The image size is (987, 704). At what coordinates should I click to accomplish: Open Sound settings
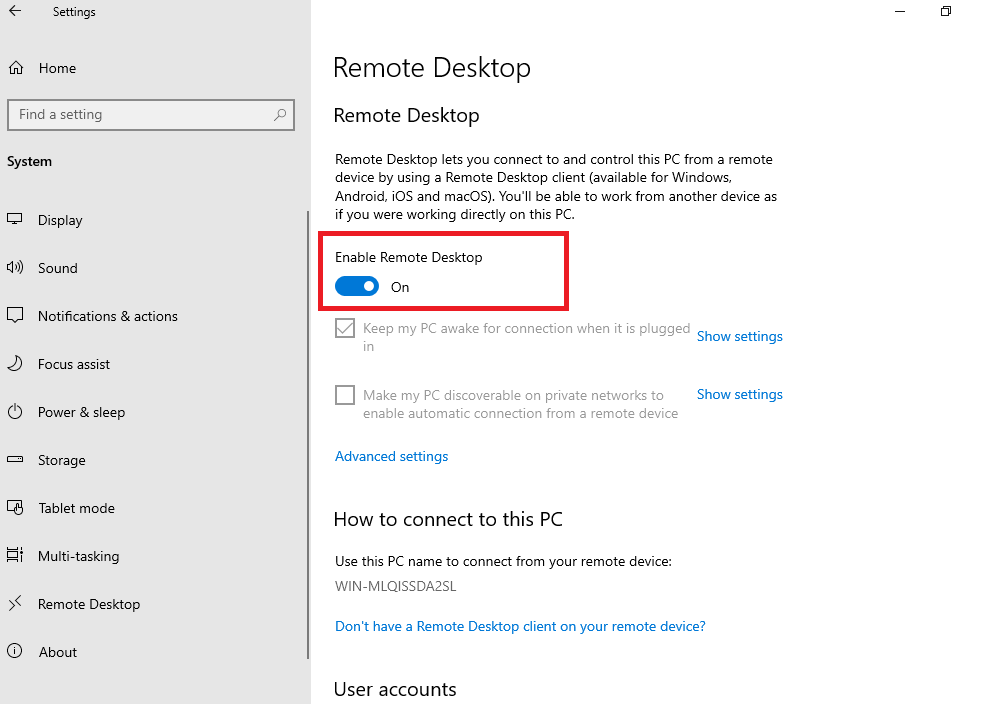click(x=57, y=268)
